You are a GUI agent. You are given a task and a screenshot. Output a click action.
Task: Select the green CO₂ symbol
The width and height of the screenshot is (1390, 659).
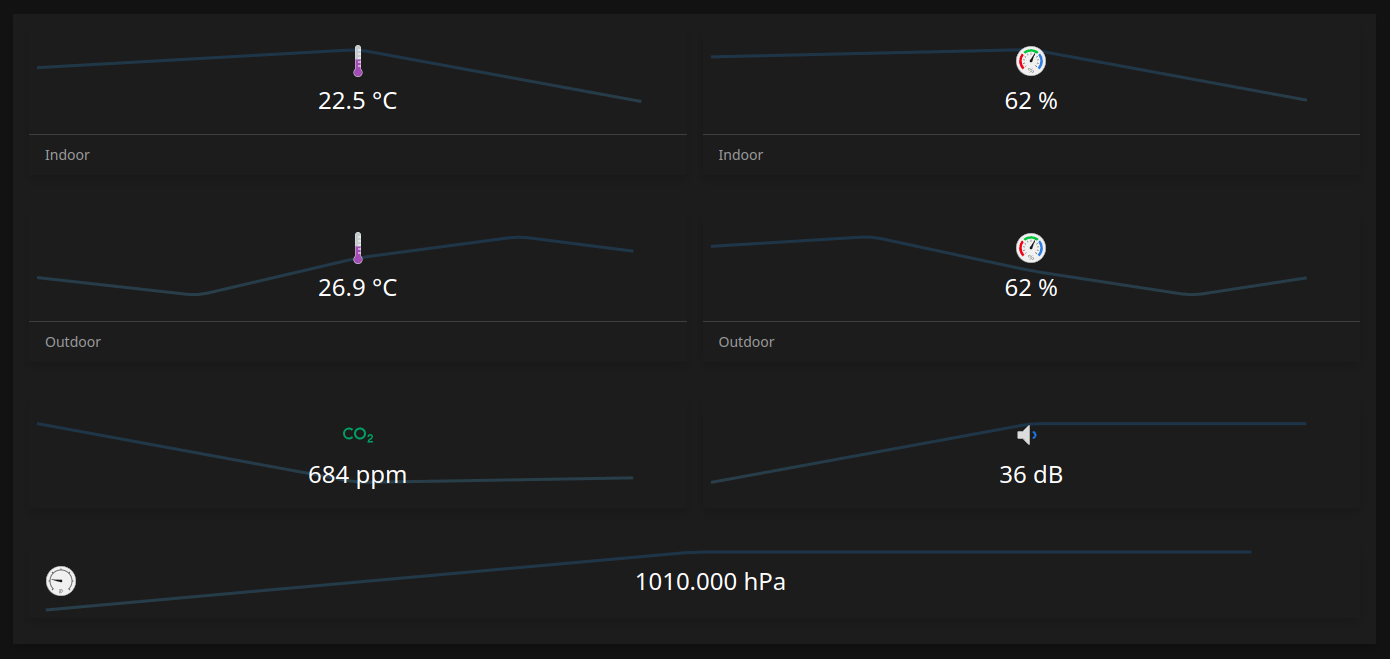click(357, 434)
